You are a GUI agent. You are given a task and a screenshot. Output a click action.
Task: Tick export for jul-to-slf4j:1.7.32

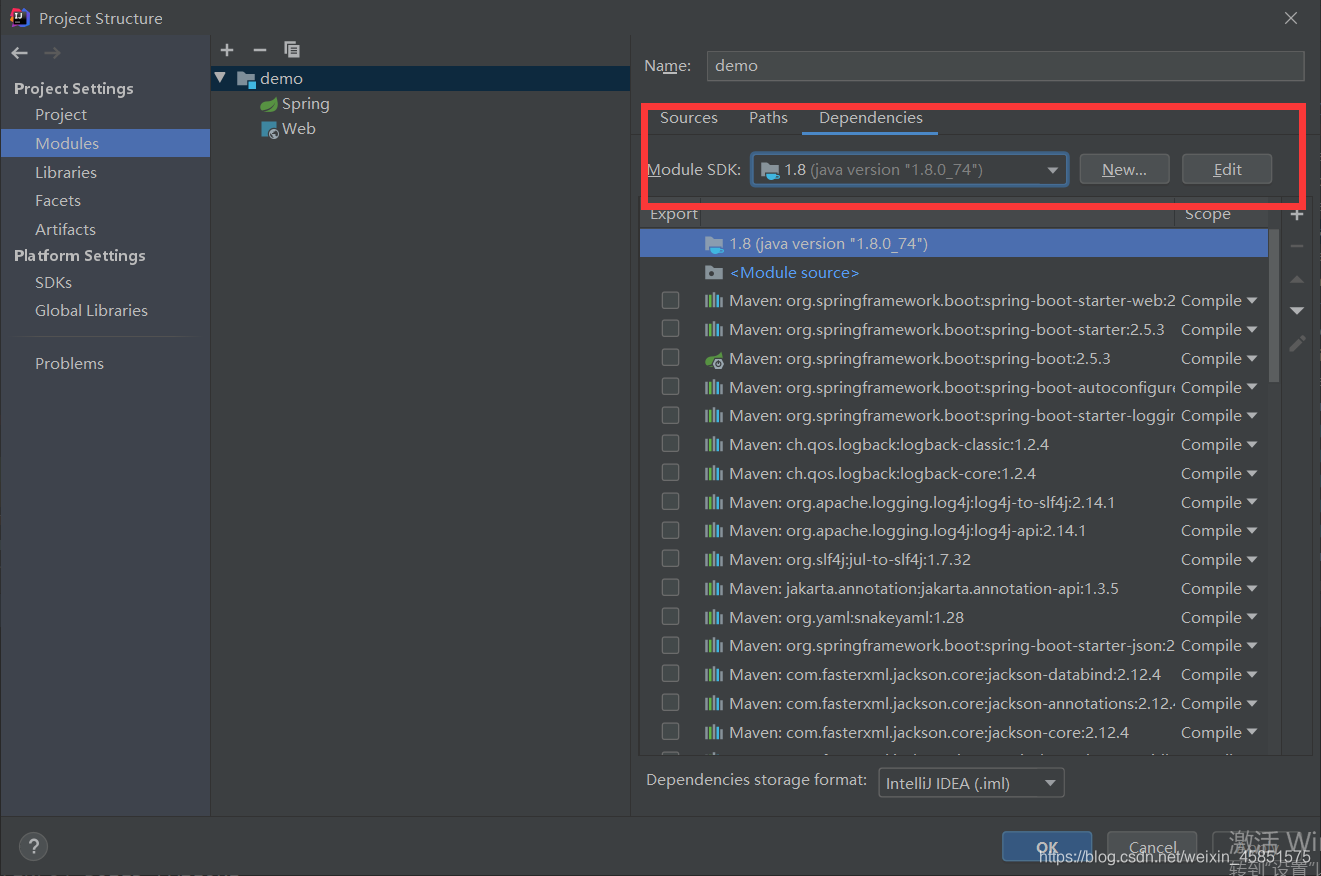(670, 559)
